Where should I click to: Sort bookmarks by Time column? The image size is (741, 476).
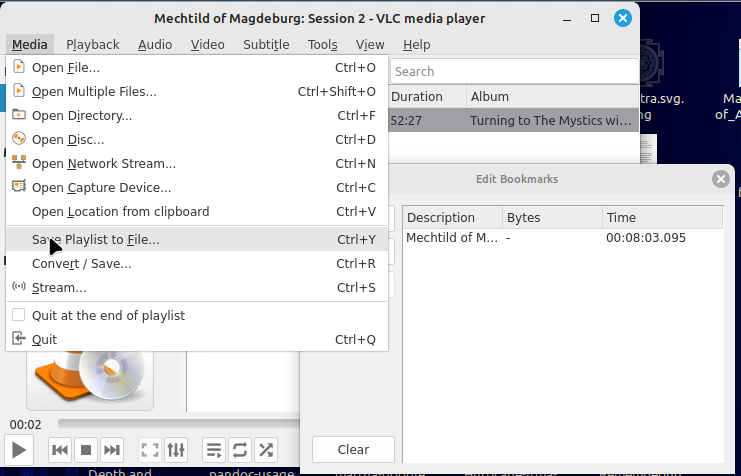coord(663,217)
